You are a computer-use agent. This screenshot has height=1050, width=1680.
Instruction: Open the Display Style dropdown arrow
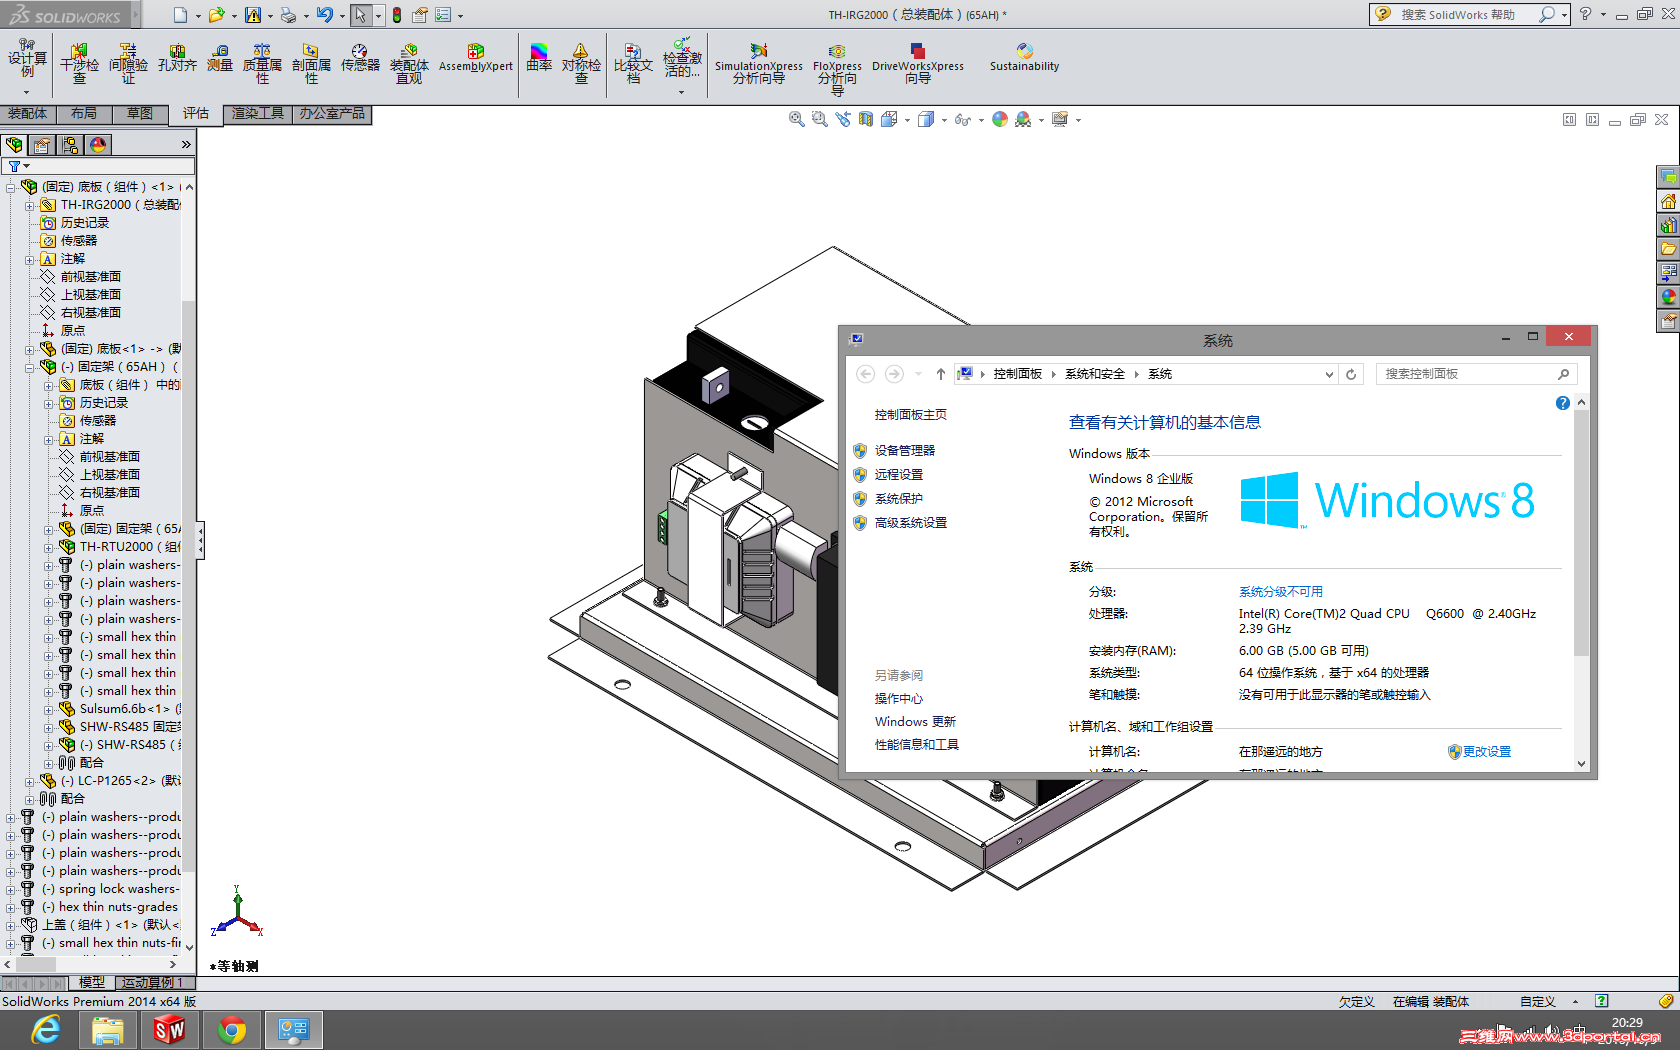tap(944, 120)
